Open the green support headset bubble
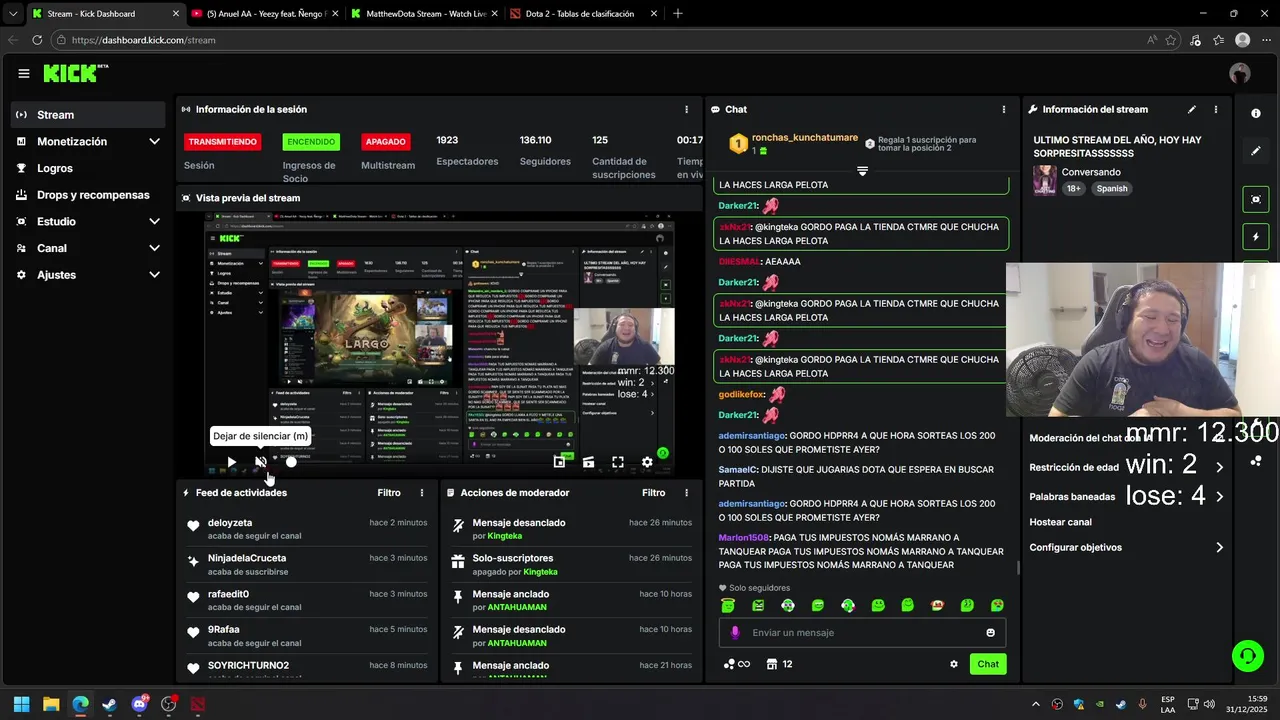 [1247, 656]
